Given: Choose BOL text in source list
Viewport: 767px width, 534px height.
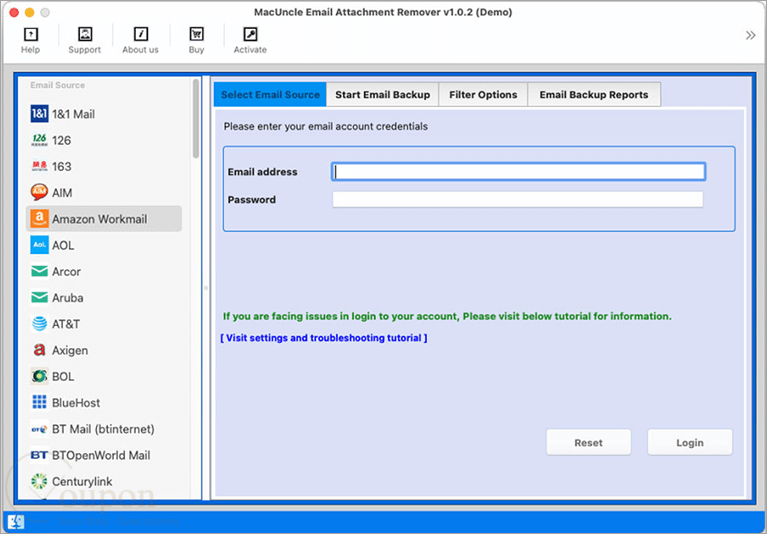Looking at the screenshot, I should pyautogui.click(x=63, y=377).
